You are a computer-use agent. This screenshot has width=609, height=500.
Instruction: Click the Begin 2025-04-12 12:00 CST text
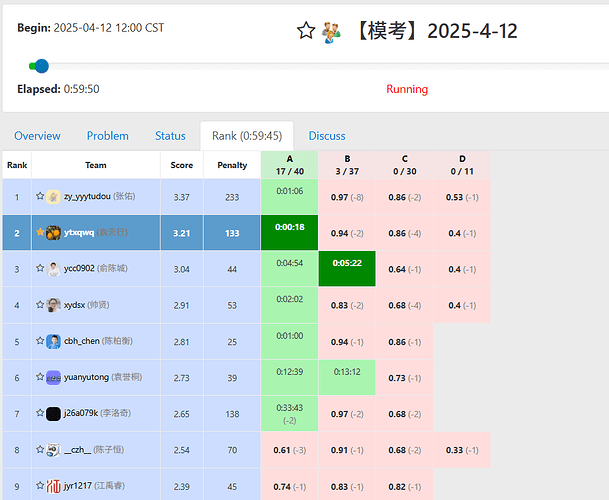(x=90, y=28)
